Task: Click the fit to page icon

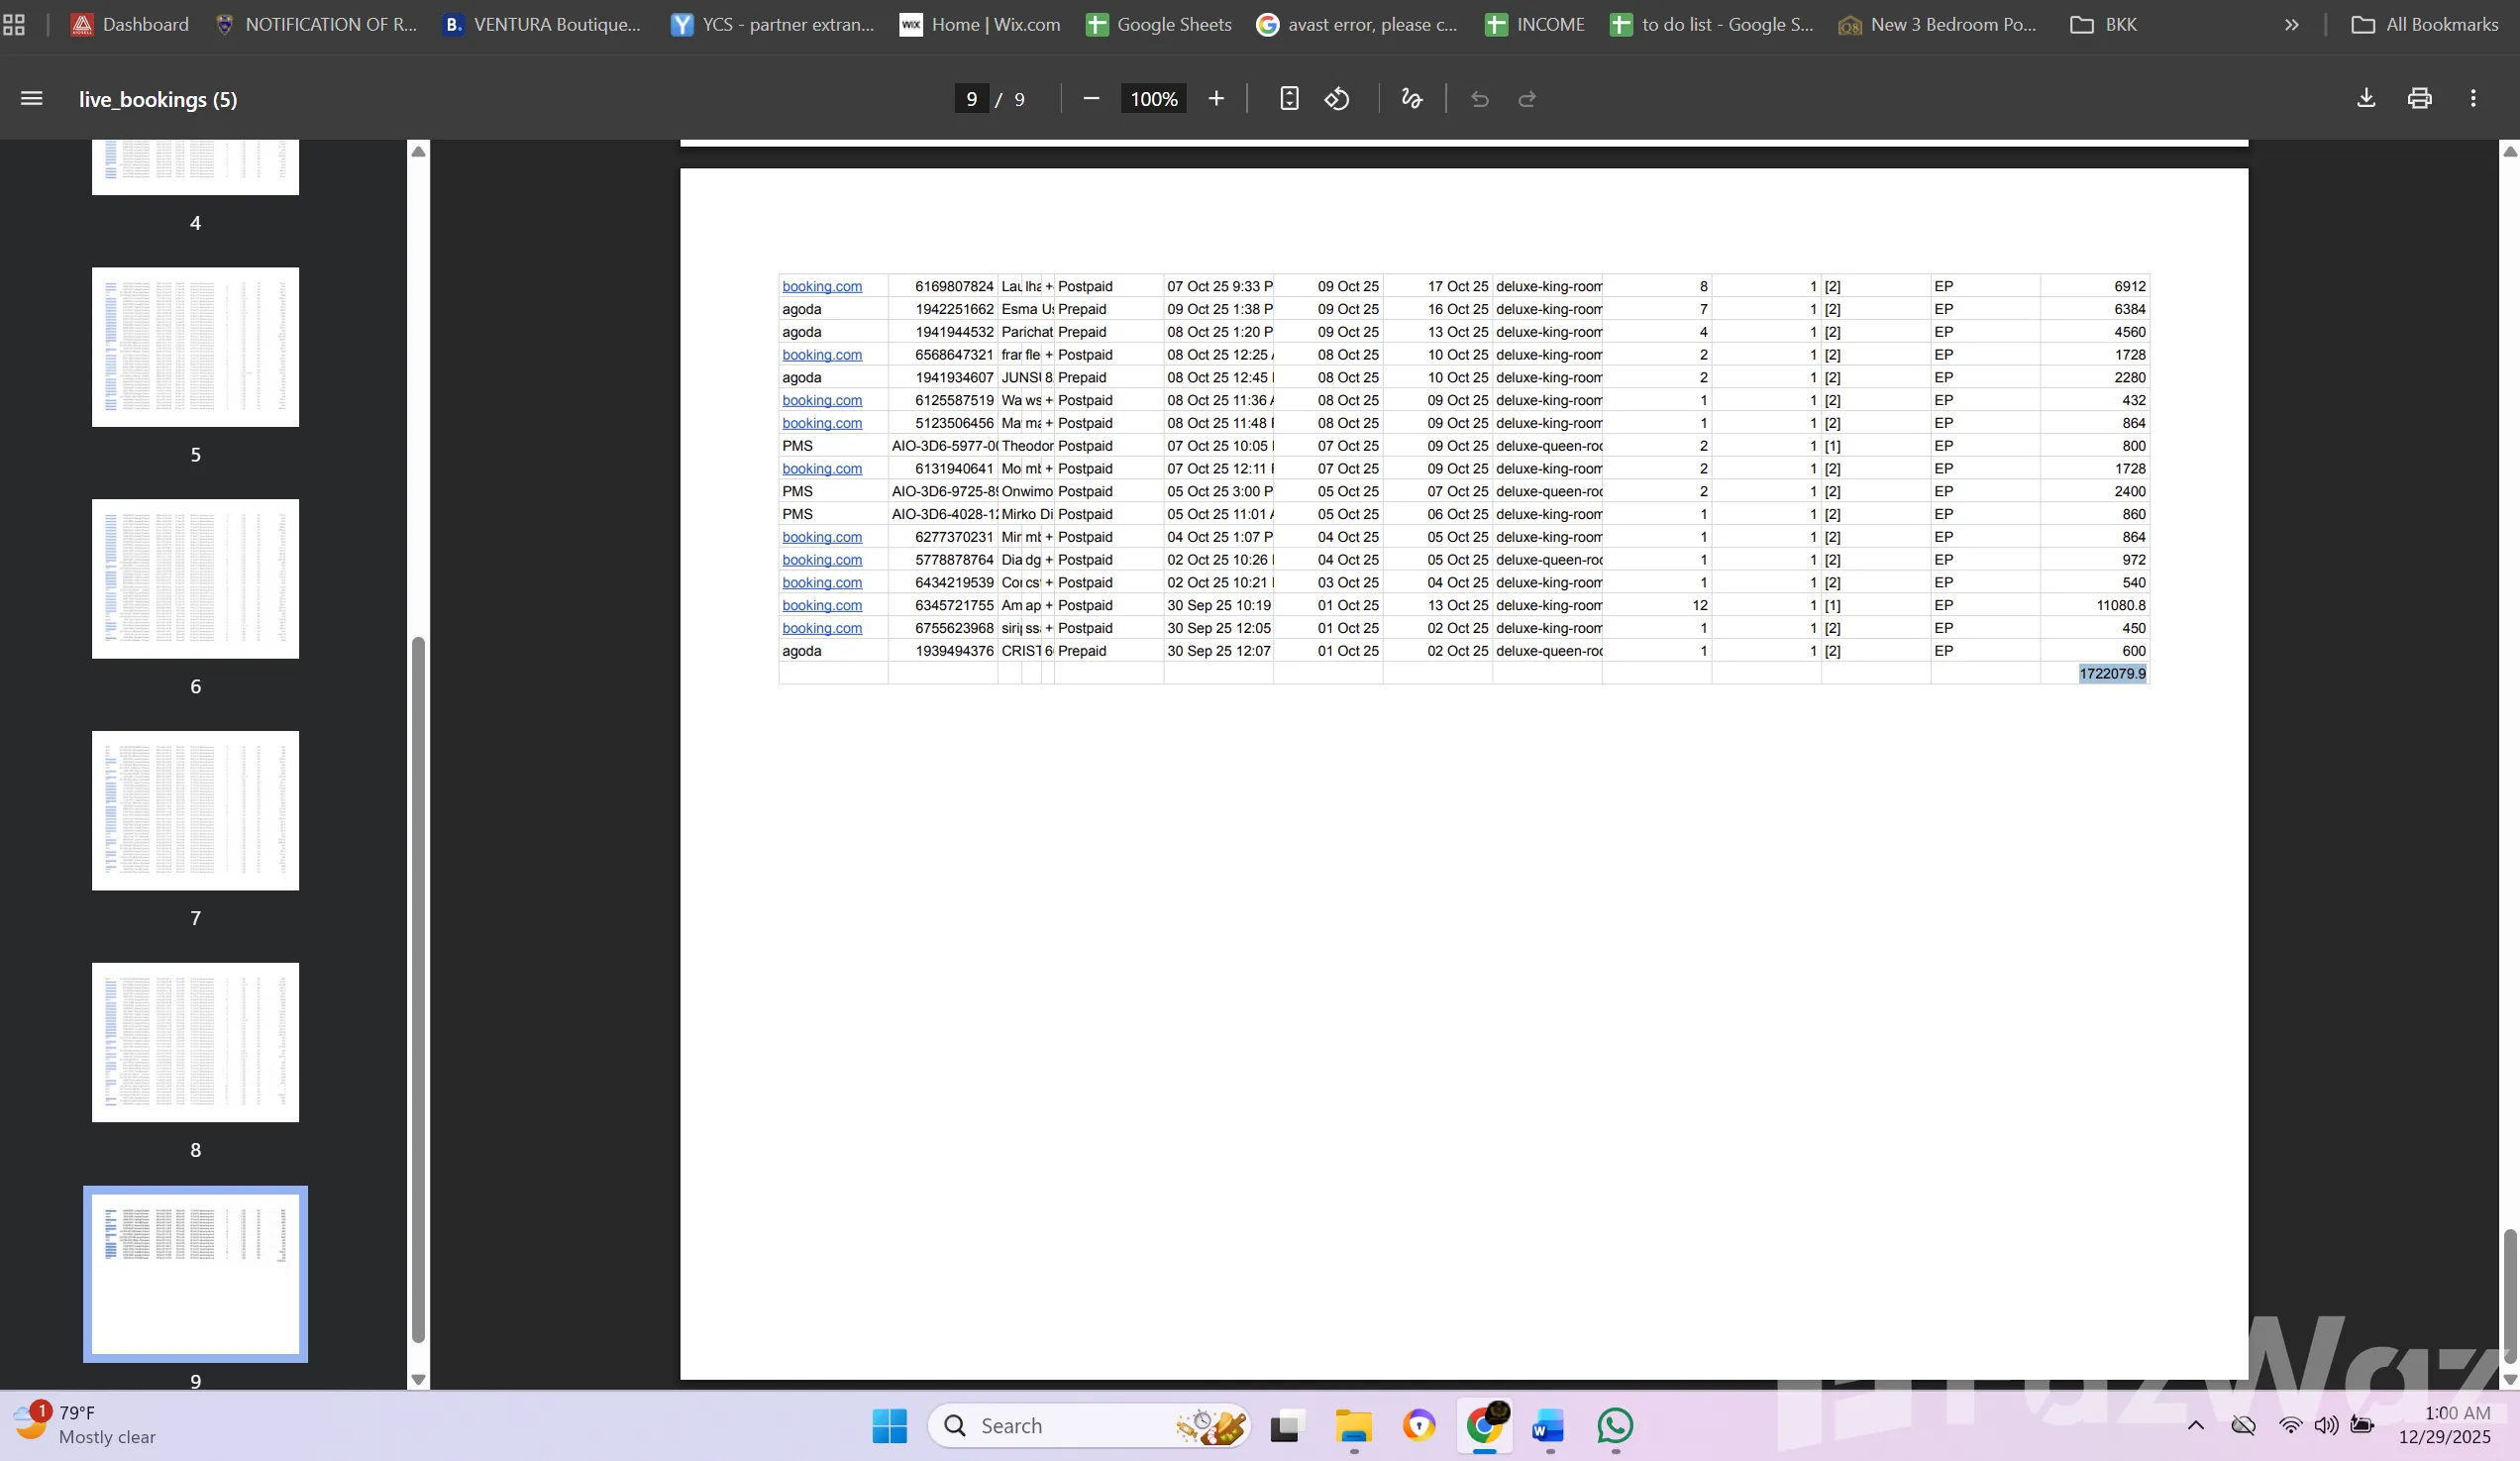Action: [1289, 98]
